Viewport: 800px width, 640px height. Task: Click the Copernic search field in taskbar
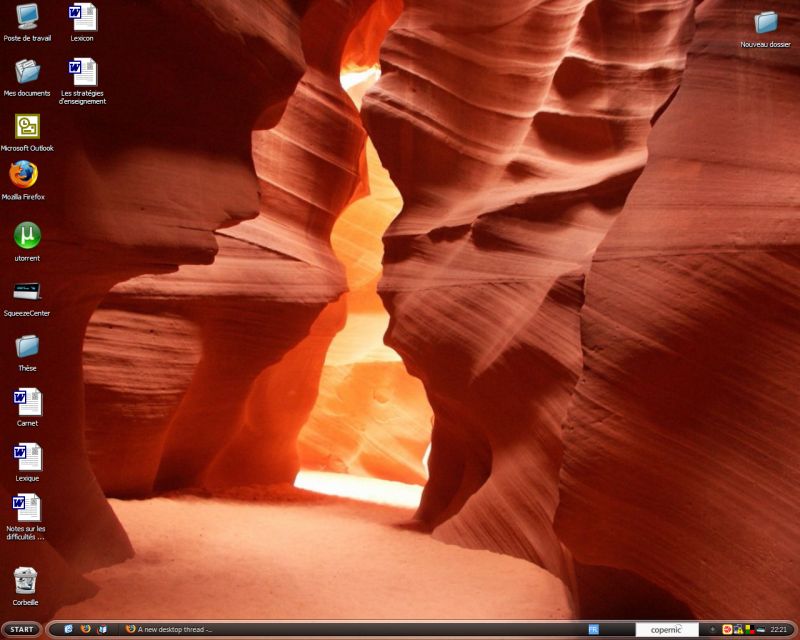[x=666, y=630]
